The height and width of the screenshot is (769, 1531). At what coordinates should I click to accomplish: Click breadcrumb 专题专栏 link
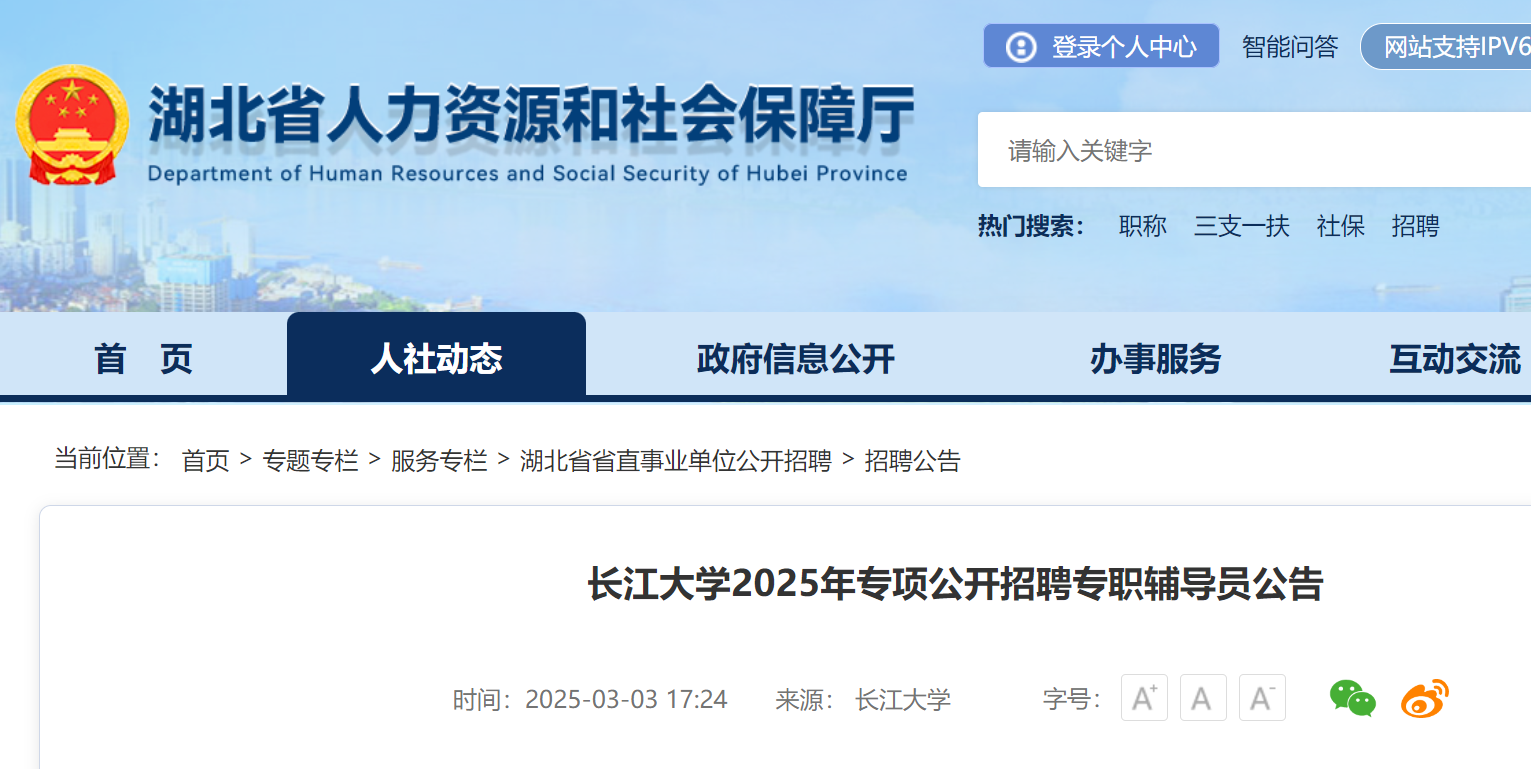point(310,461)
